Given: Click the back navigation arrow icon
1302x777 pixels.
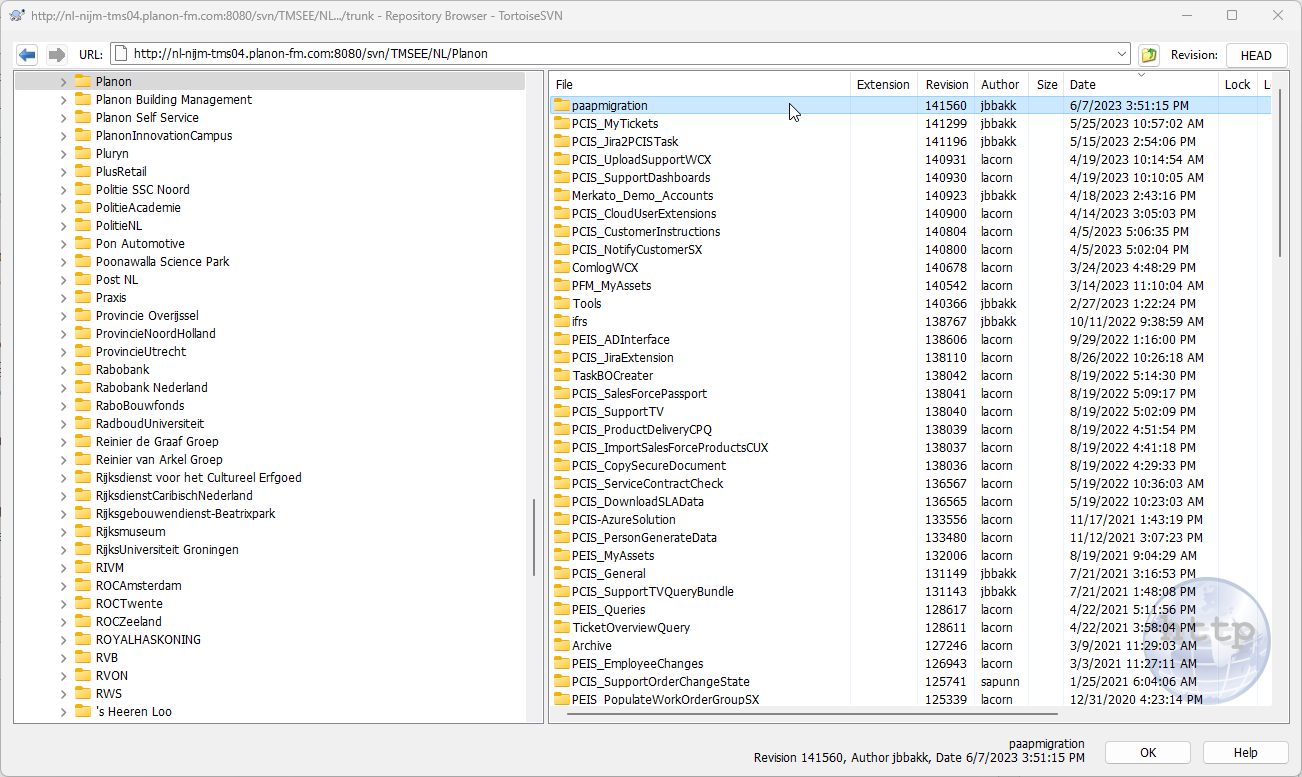Looking at the screenshot, I should pyautogui.click(x=28, y=54).
